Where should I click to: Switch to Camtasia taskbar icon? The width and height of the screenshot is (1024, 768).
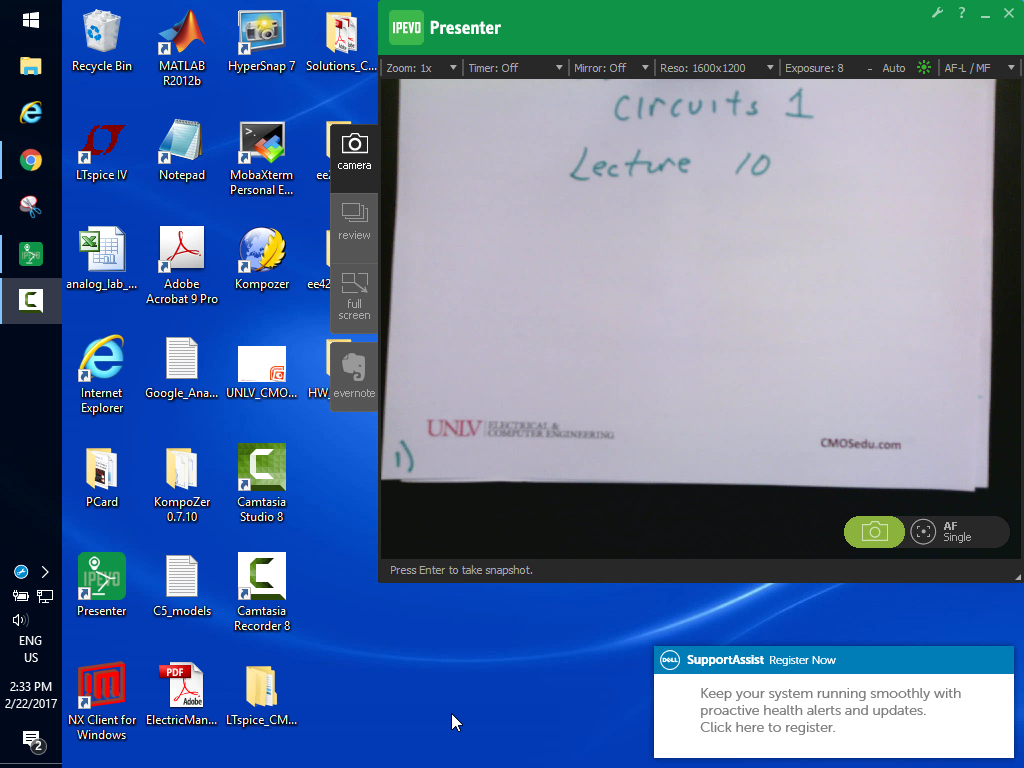[31, 300]
